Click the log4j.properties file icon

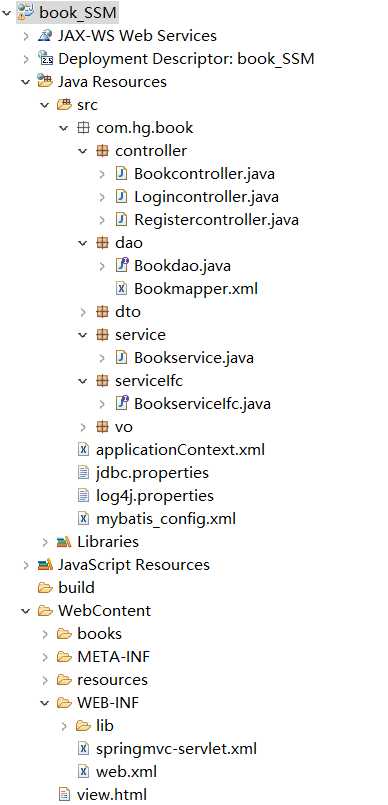pyautogui.click(x=83, y=495)
